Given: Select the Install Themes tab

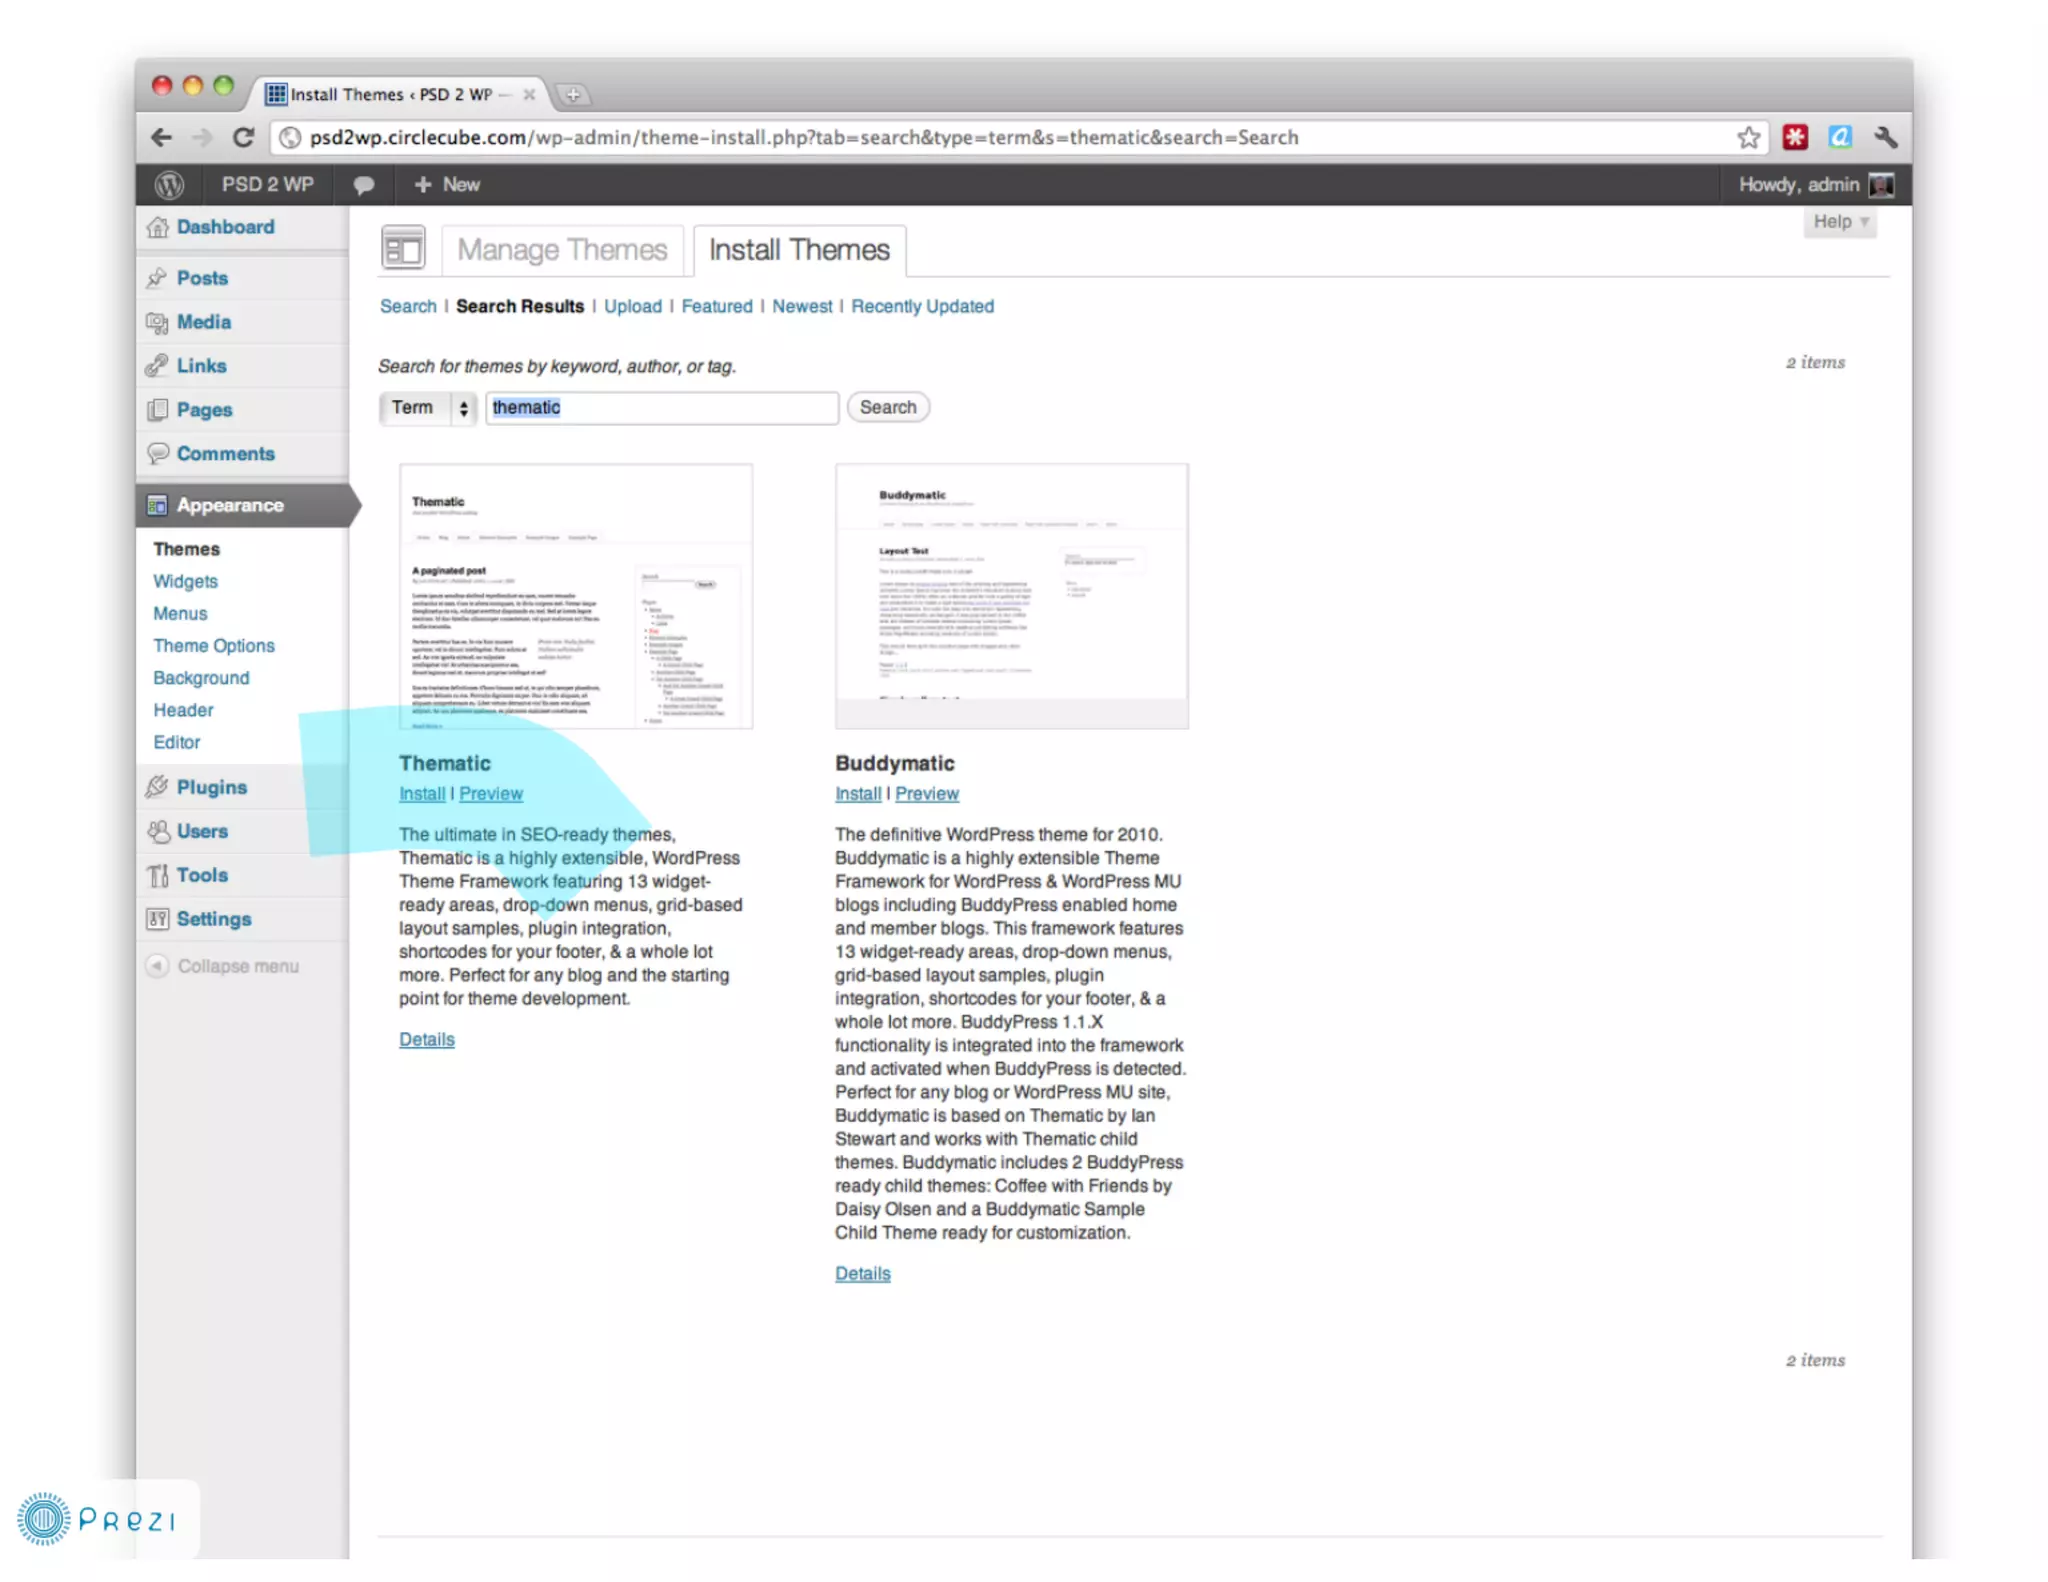Looking at the screenshot, I should pyautogui.click(x=799, y=250).
